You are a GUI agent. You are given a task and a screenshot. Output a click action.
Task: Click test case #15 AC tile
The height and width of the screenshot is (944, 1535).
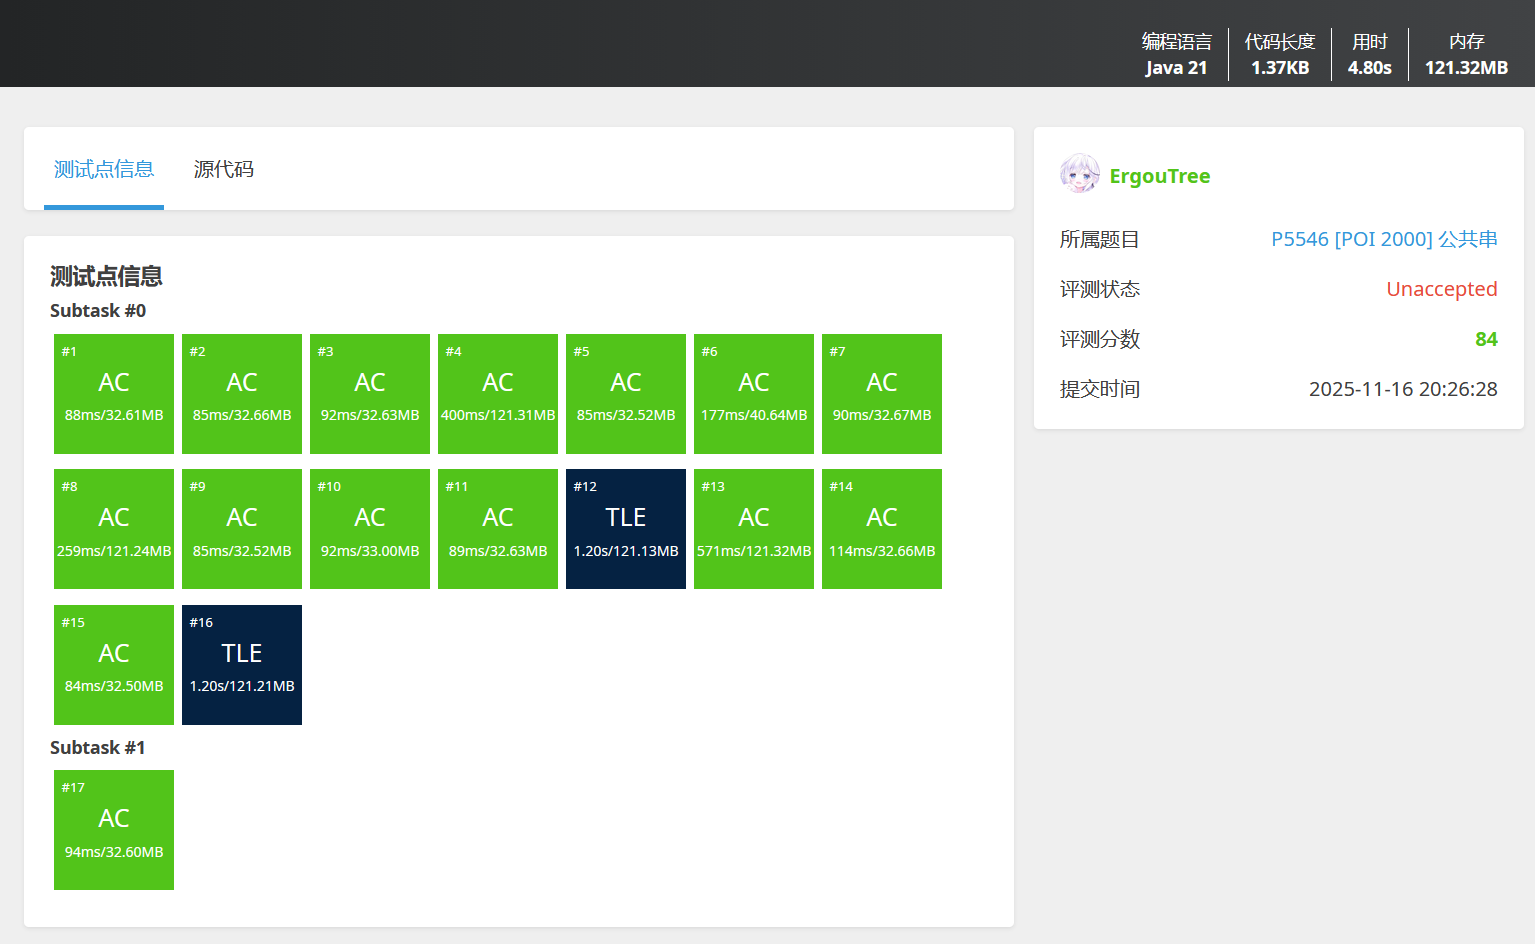(x=114, y=665)
